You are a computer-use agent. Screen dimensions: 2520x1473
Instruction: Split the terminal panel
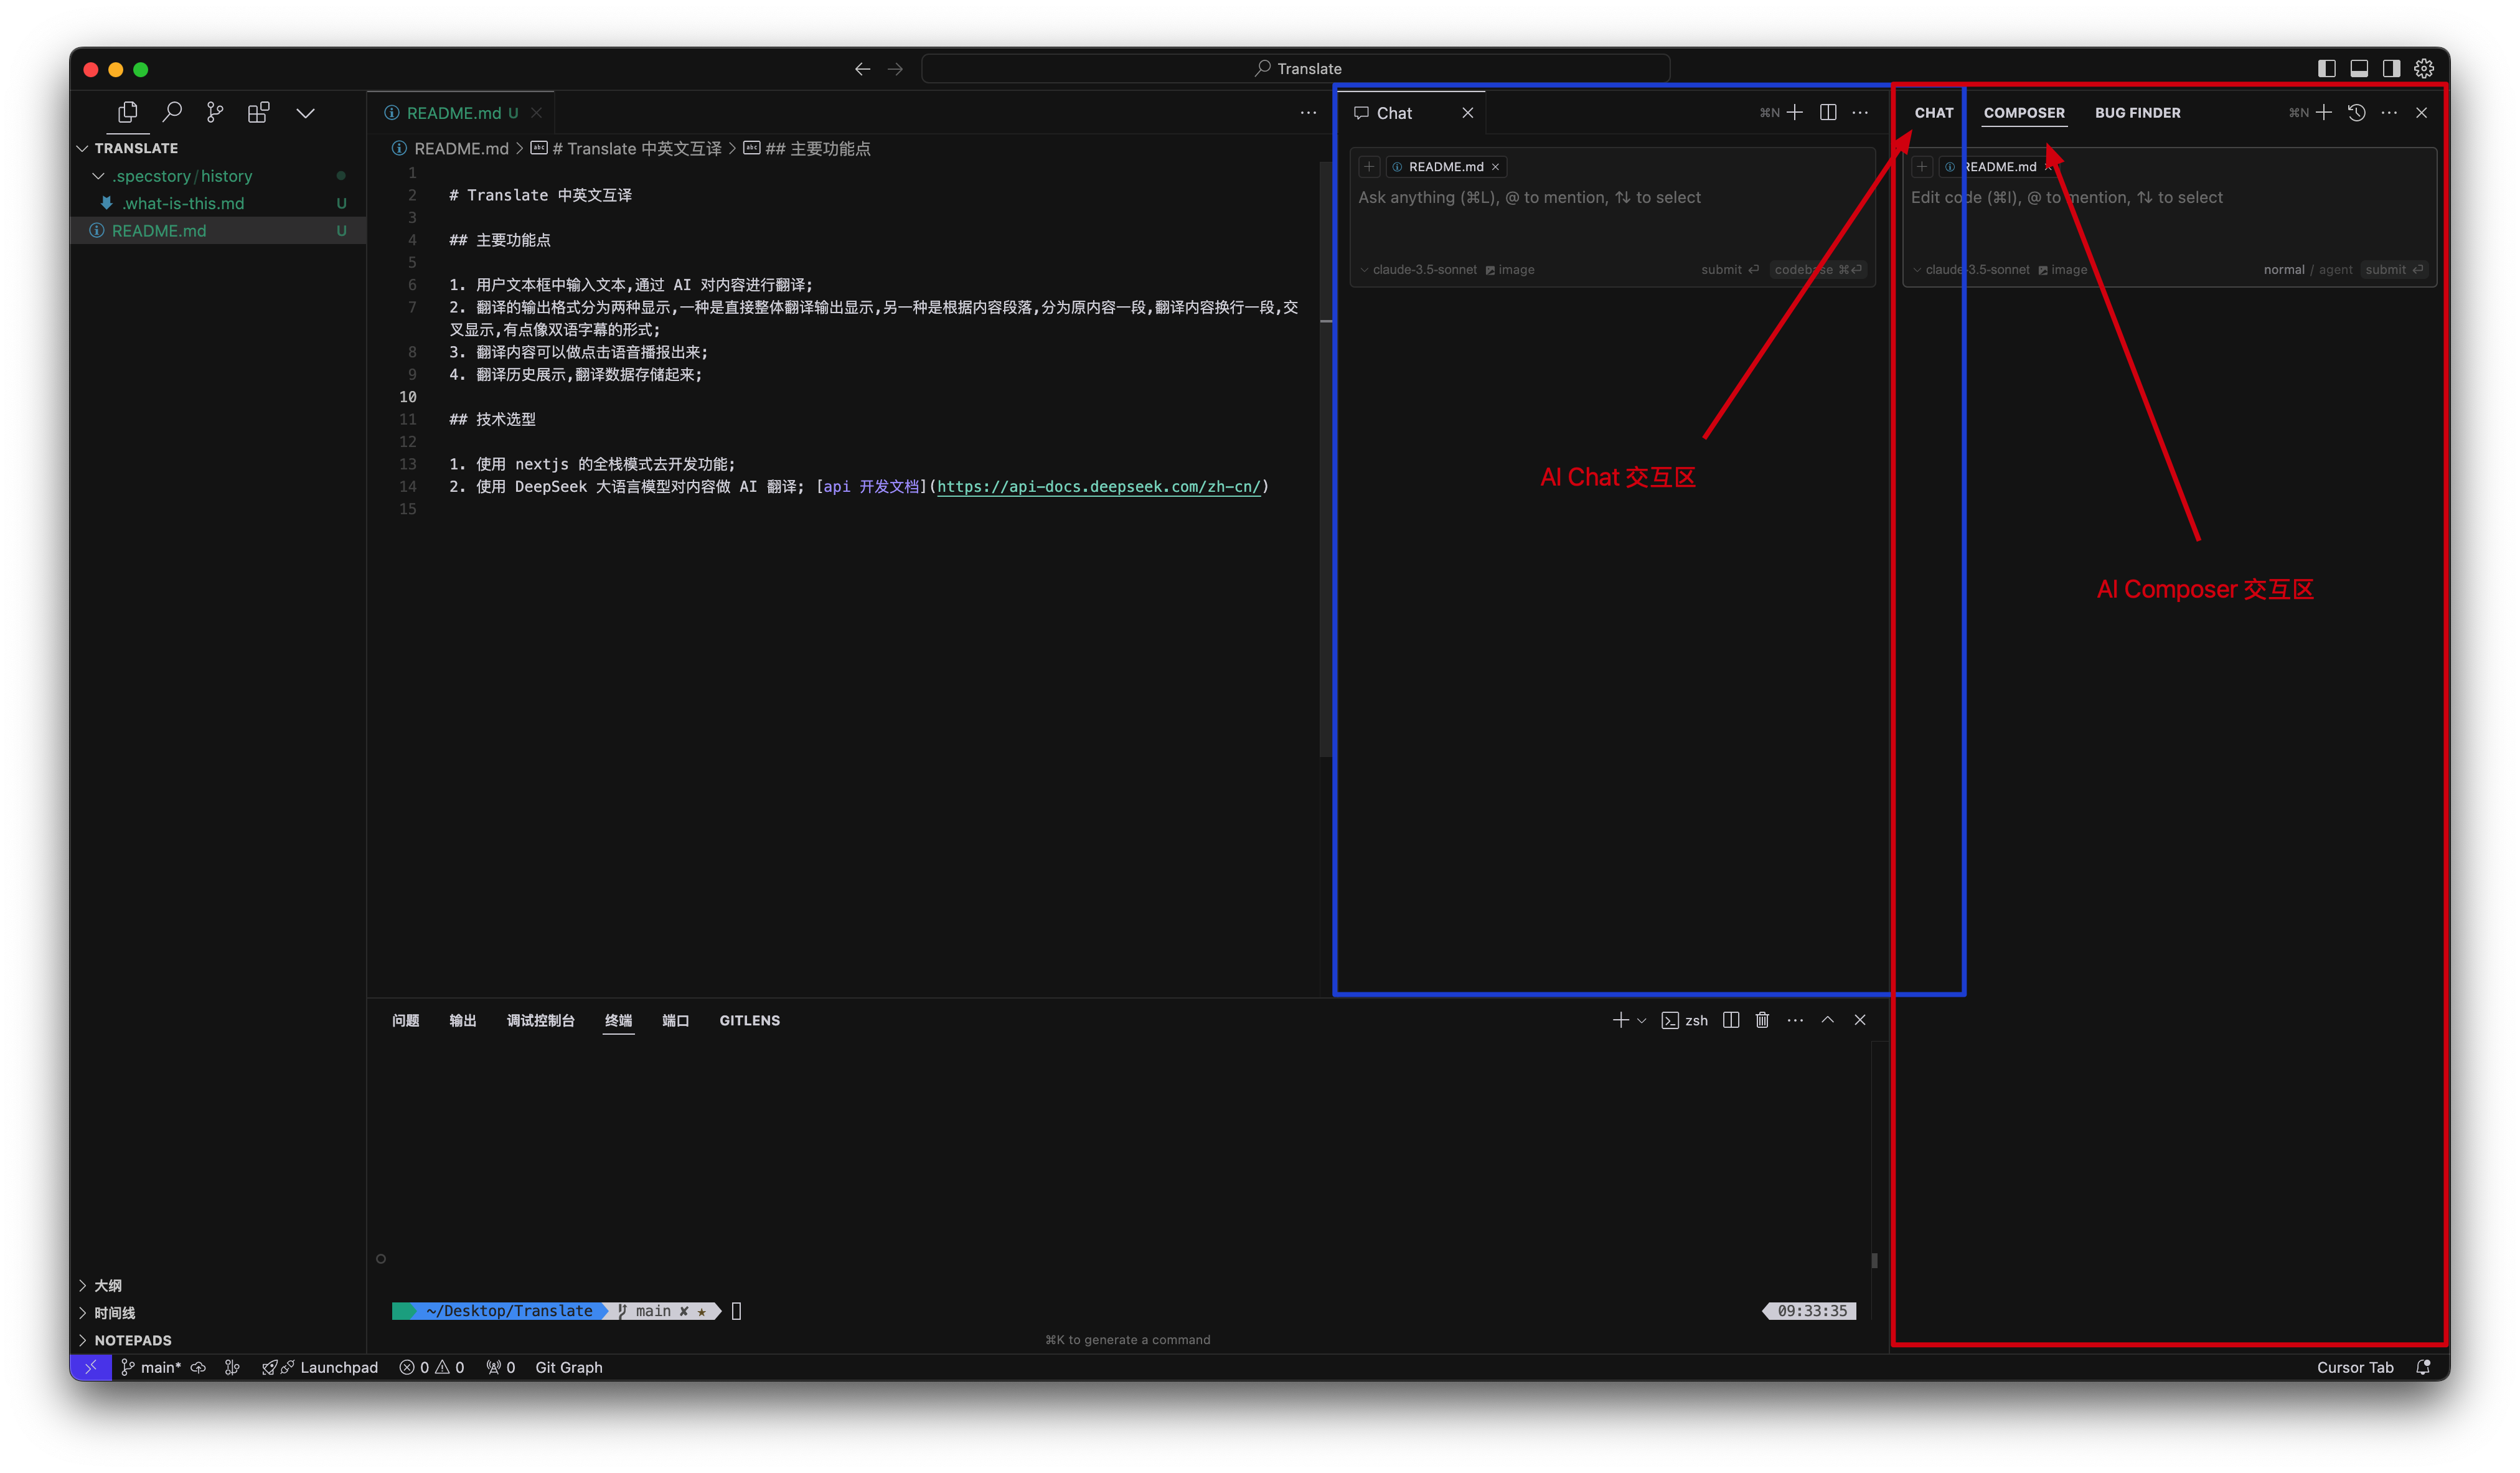pyautogui.click(x=1731, y=1020)
